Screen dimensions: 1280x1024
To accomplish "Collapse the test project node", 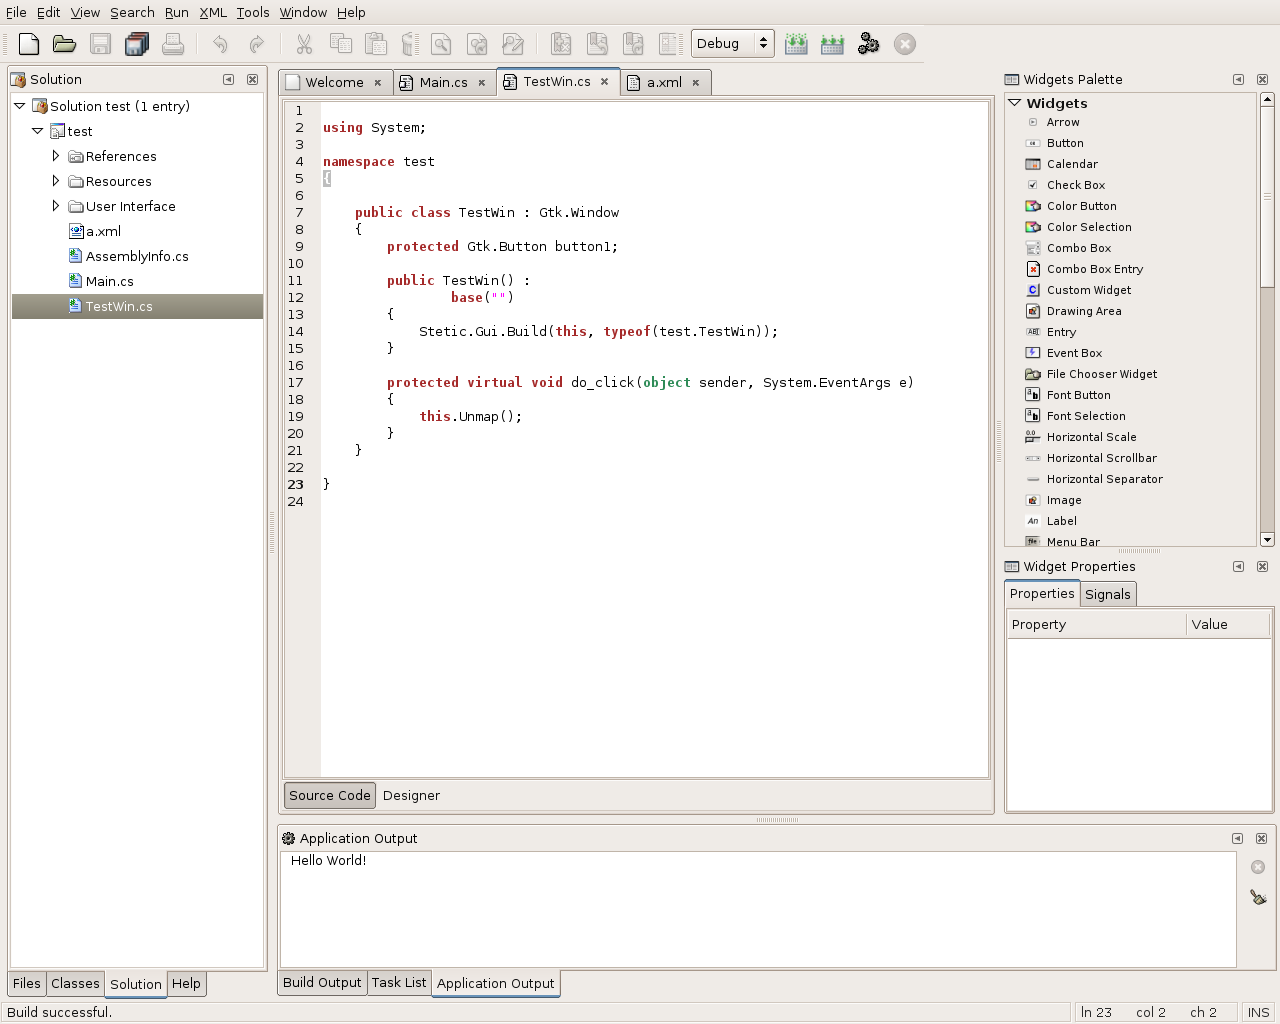I will [38, 131].
